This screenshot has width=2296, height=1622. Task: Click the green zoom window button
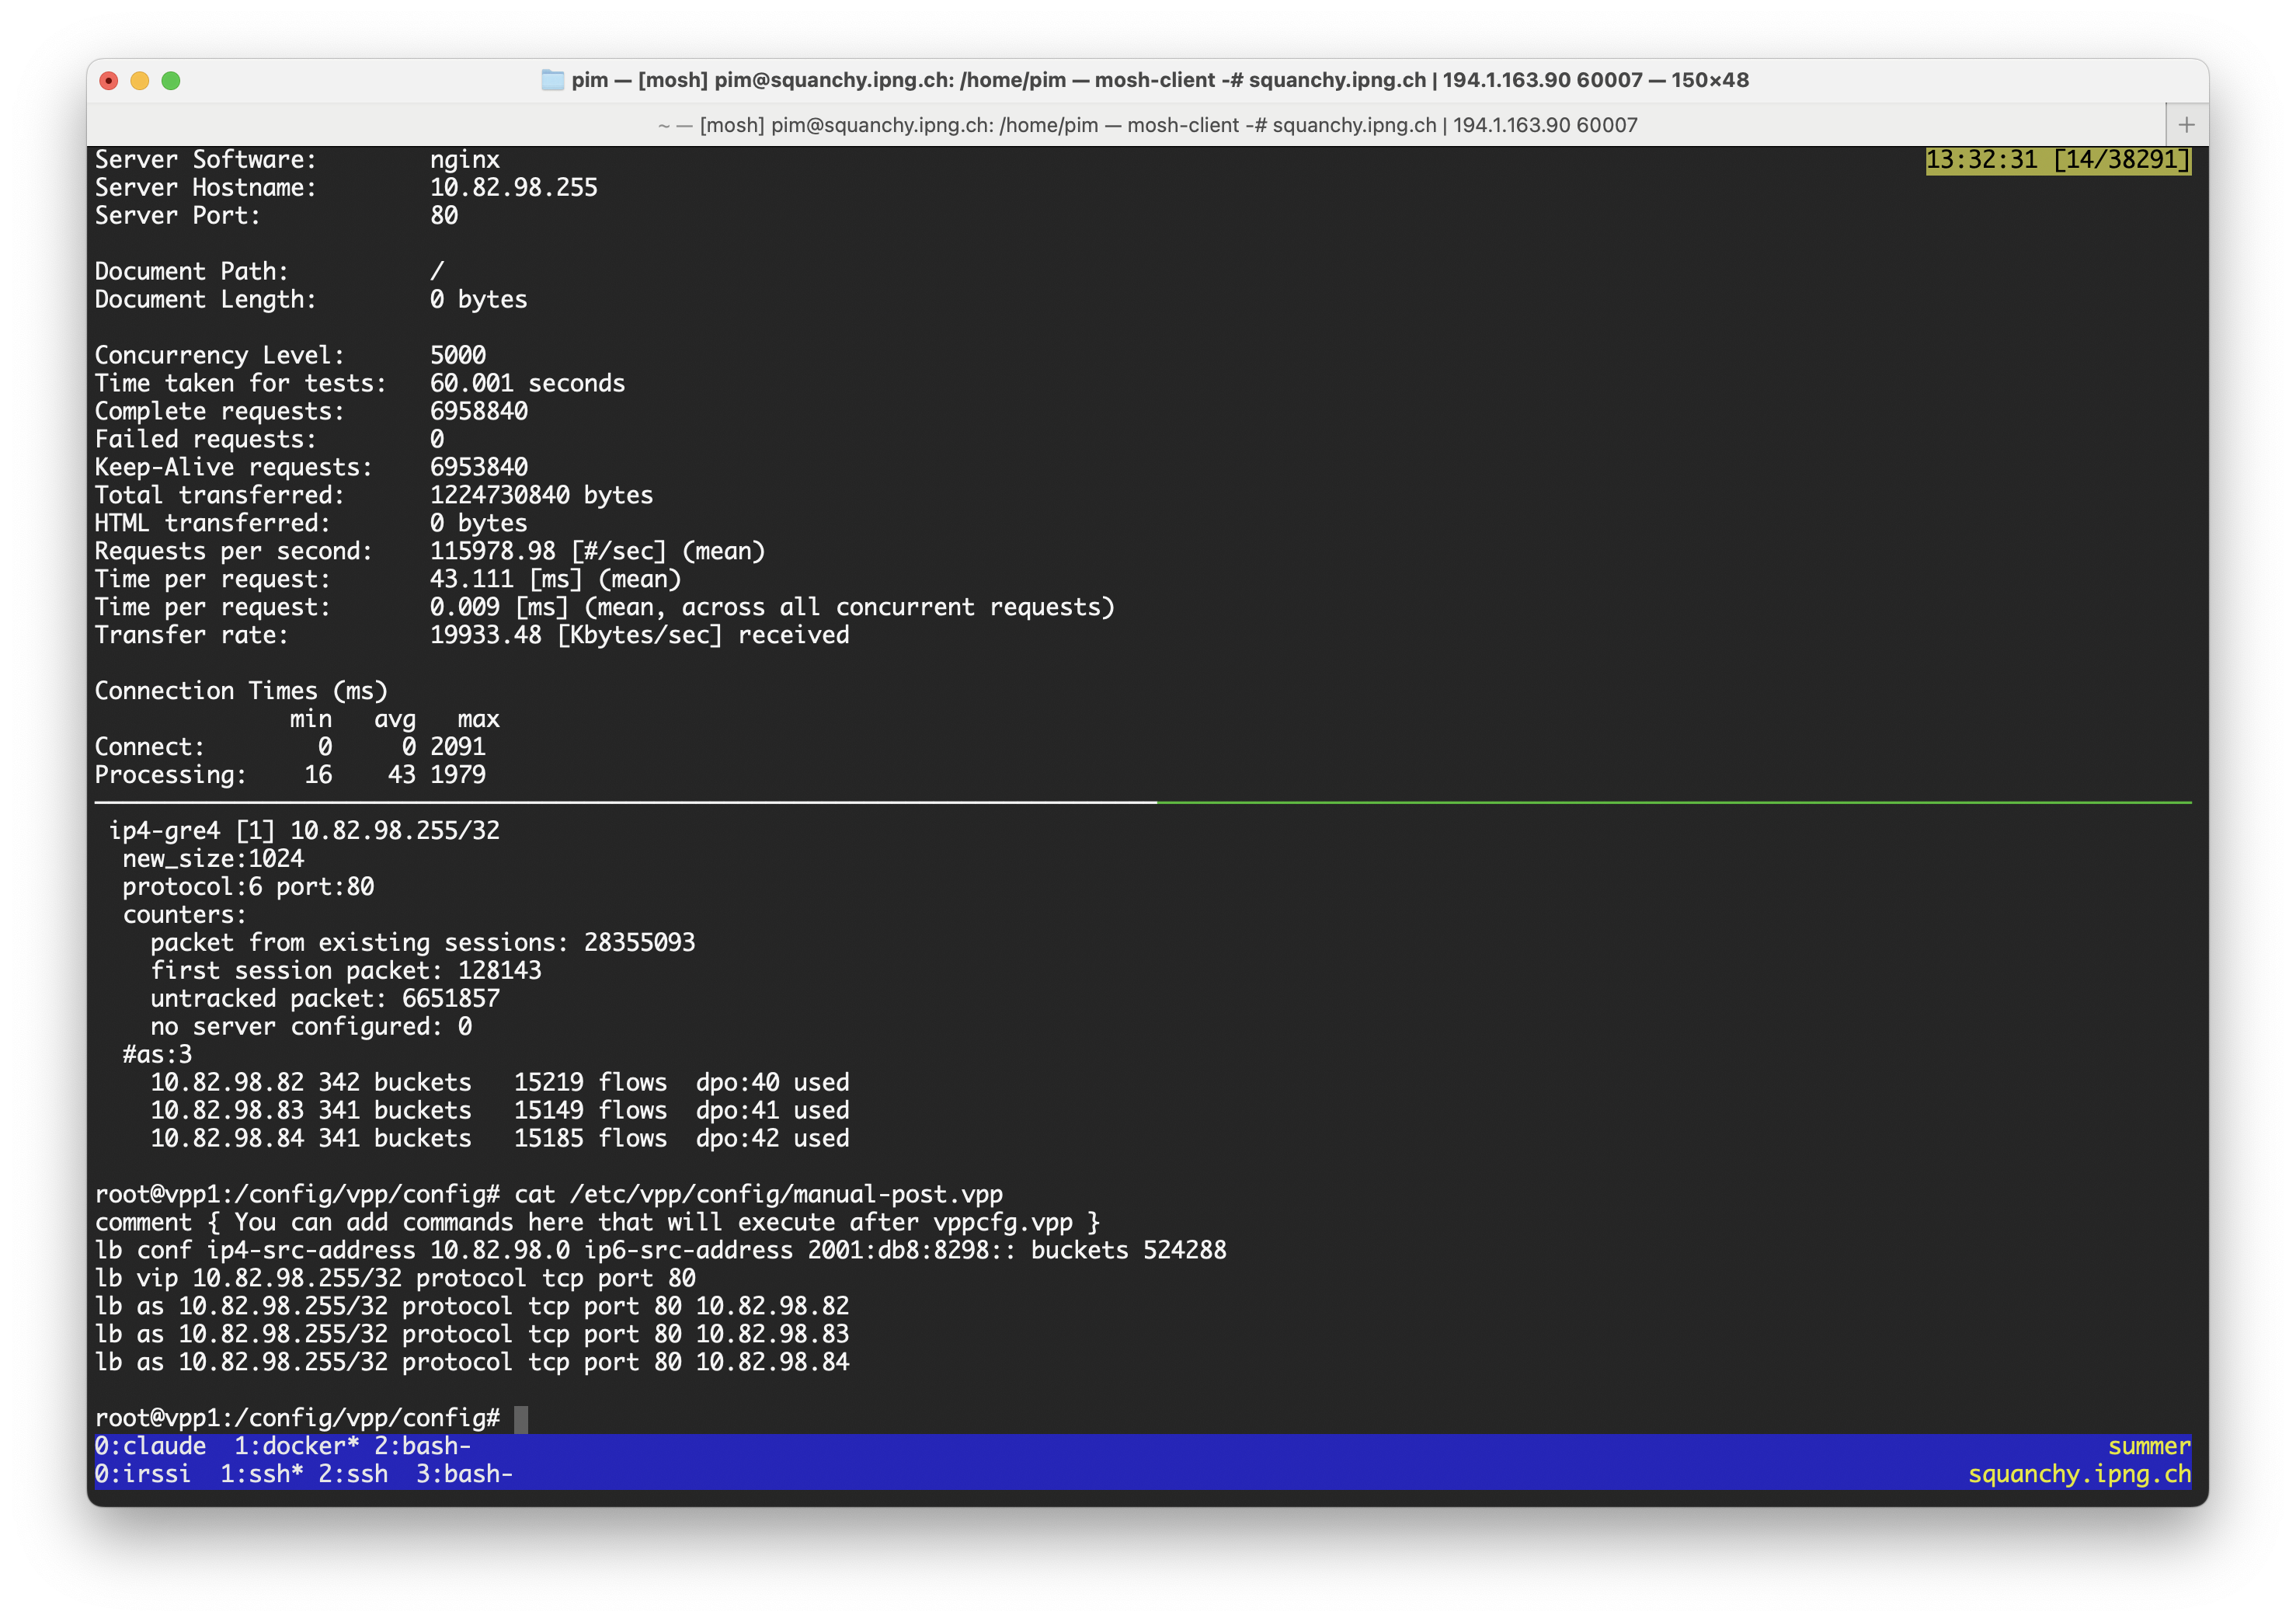click(x=171, y=81)
